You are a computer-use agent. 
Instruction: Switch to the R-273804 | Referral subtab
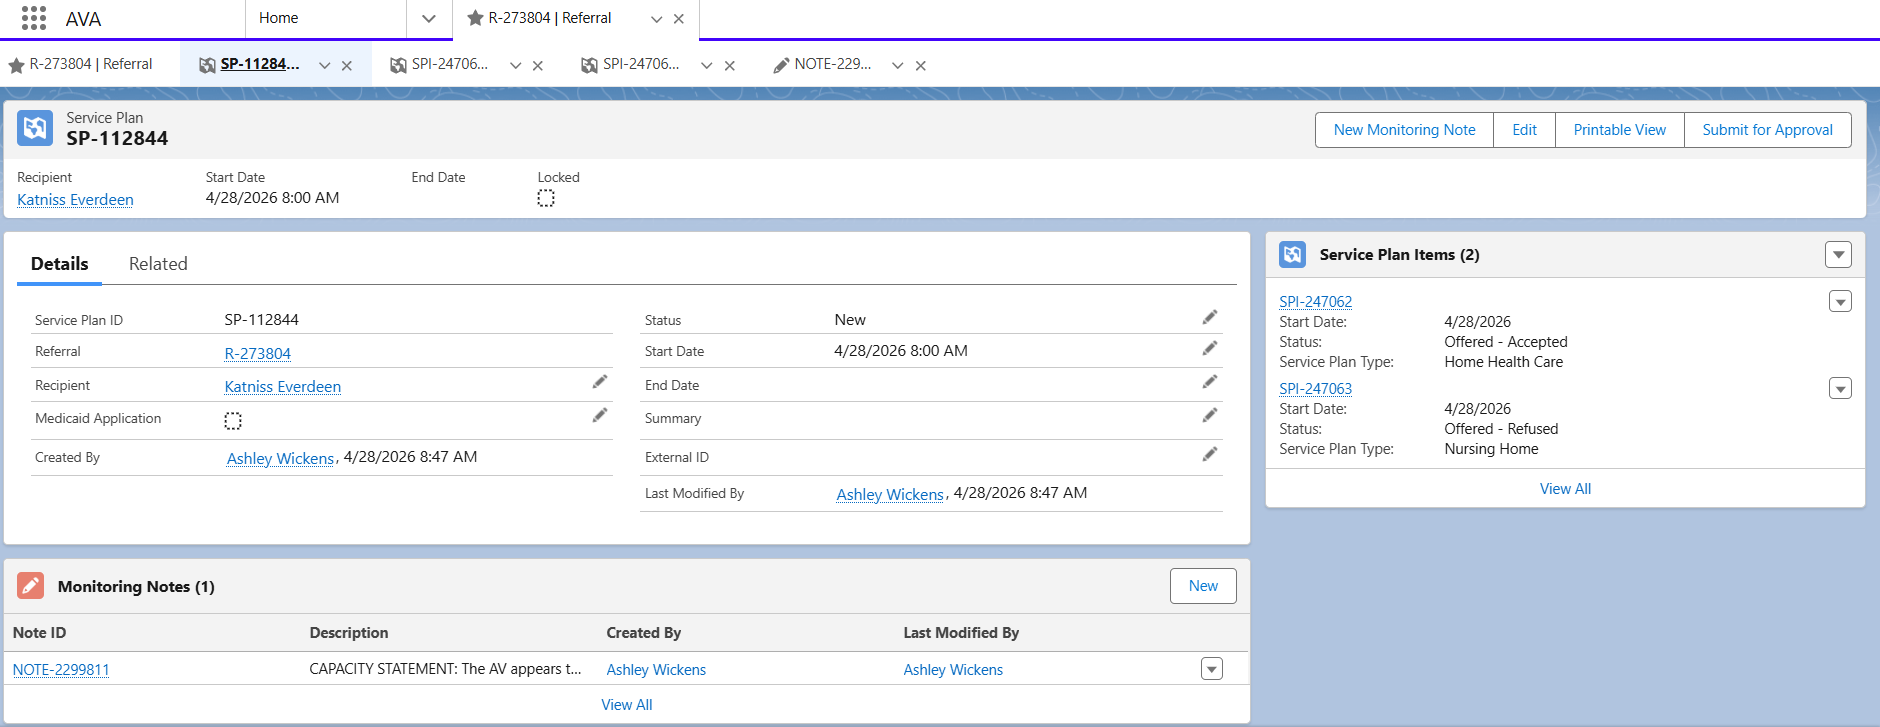tap(90, 64)
